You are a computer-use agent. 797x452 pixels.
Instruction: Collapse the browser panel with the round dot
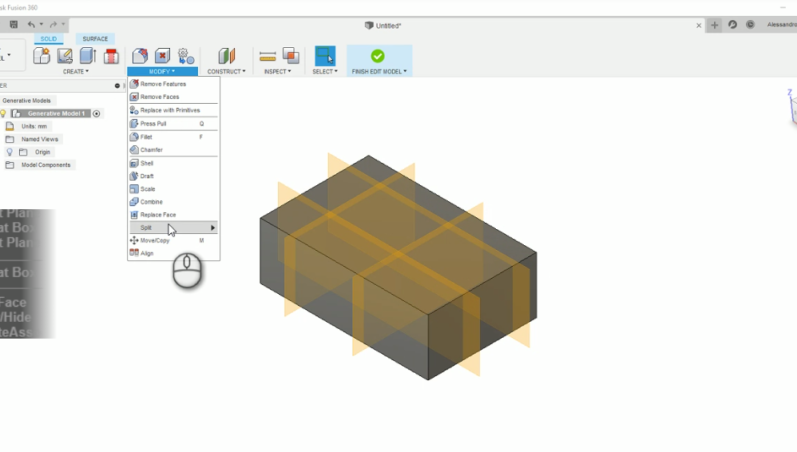point(117,86)
